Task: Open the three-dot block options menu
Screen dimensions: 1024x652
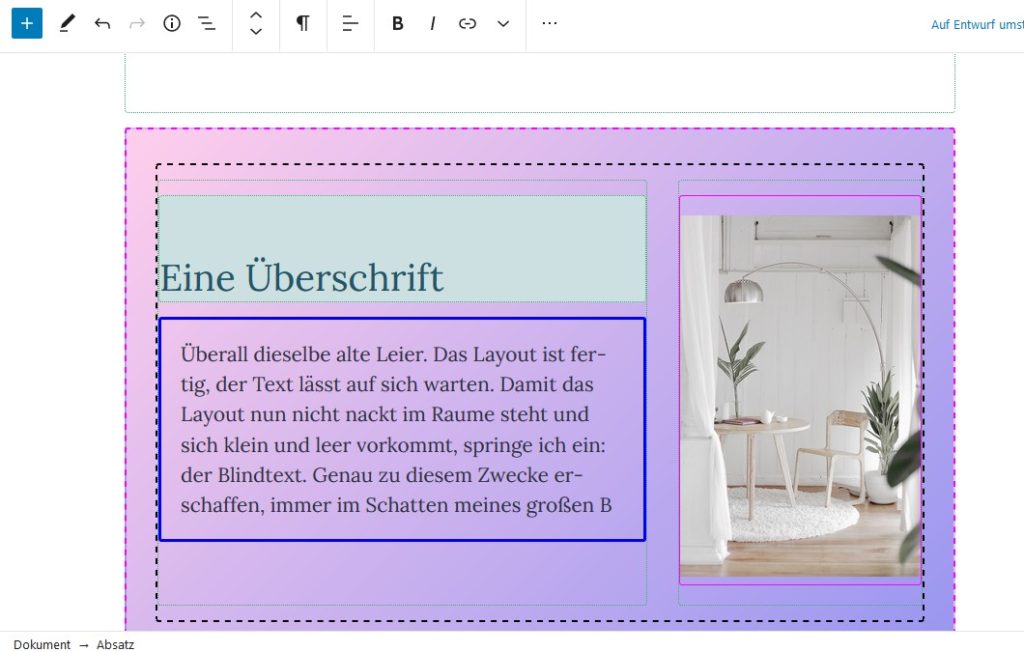Action: [549, 24]
